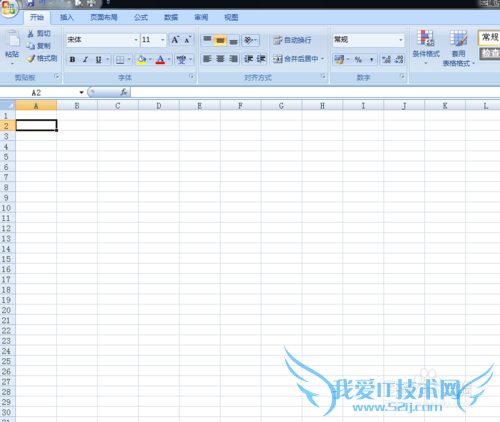
Task: Click decrease decimal icon
Action: tap(399, 60)
